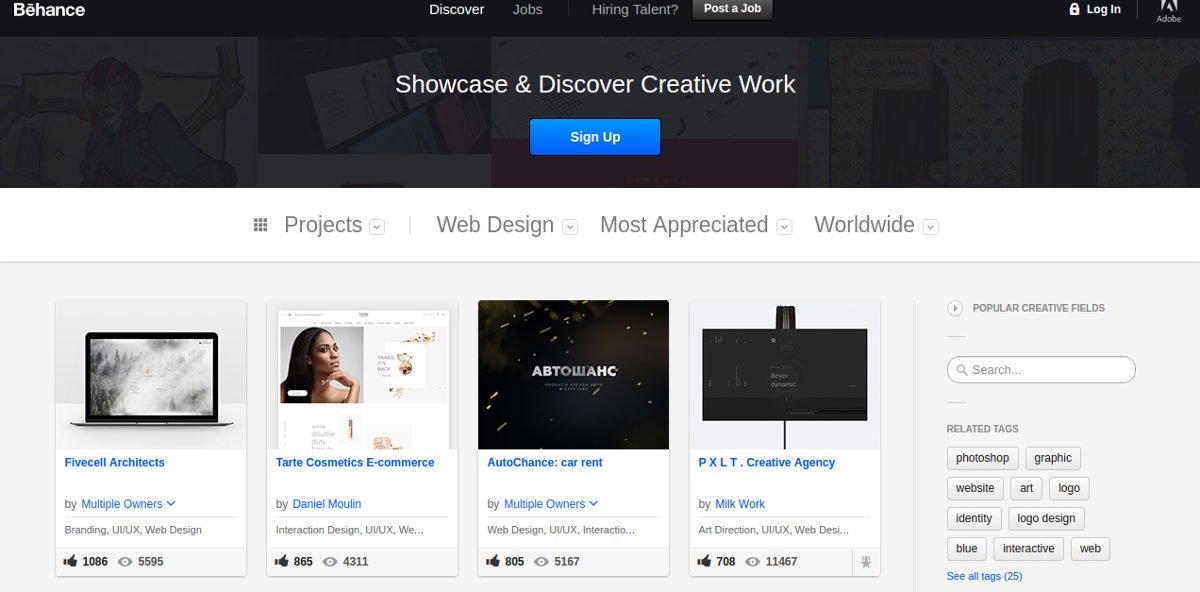Click the thumbs-up icon on AutoChance card
This screenshot has height=592, width=1200.
tap(494, 561)
